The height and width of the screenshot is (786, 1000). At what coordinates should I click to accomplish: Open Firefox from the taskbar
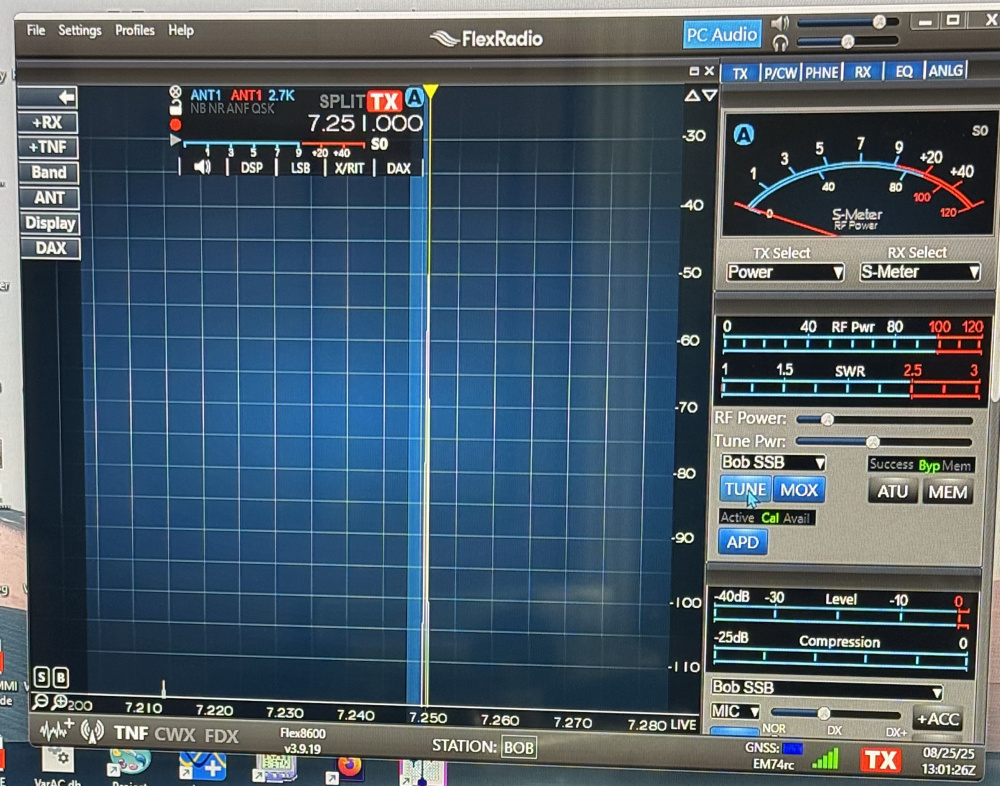349,766
